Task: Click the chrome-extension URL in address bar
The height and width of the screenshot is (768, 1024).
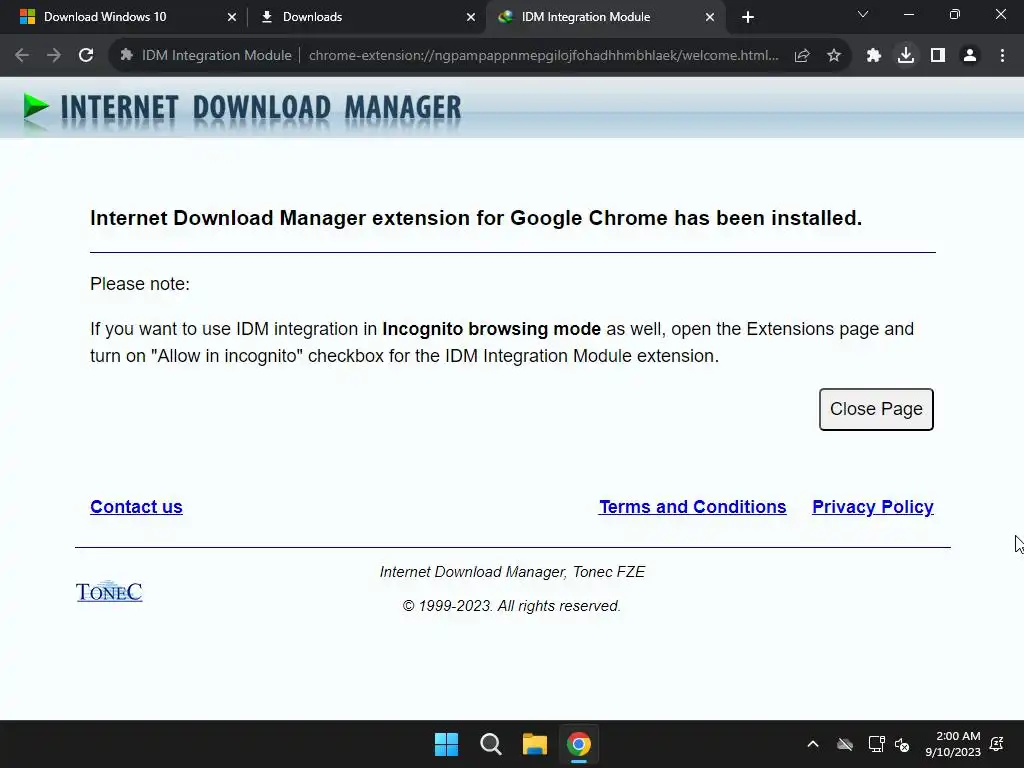Action: tap(543, 56)
